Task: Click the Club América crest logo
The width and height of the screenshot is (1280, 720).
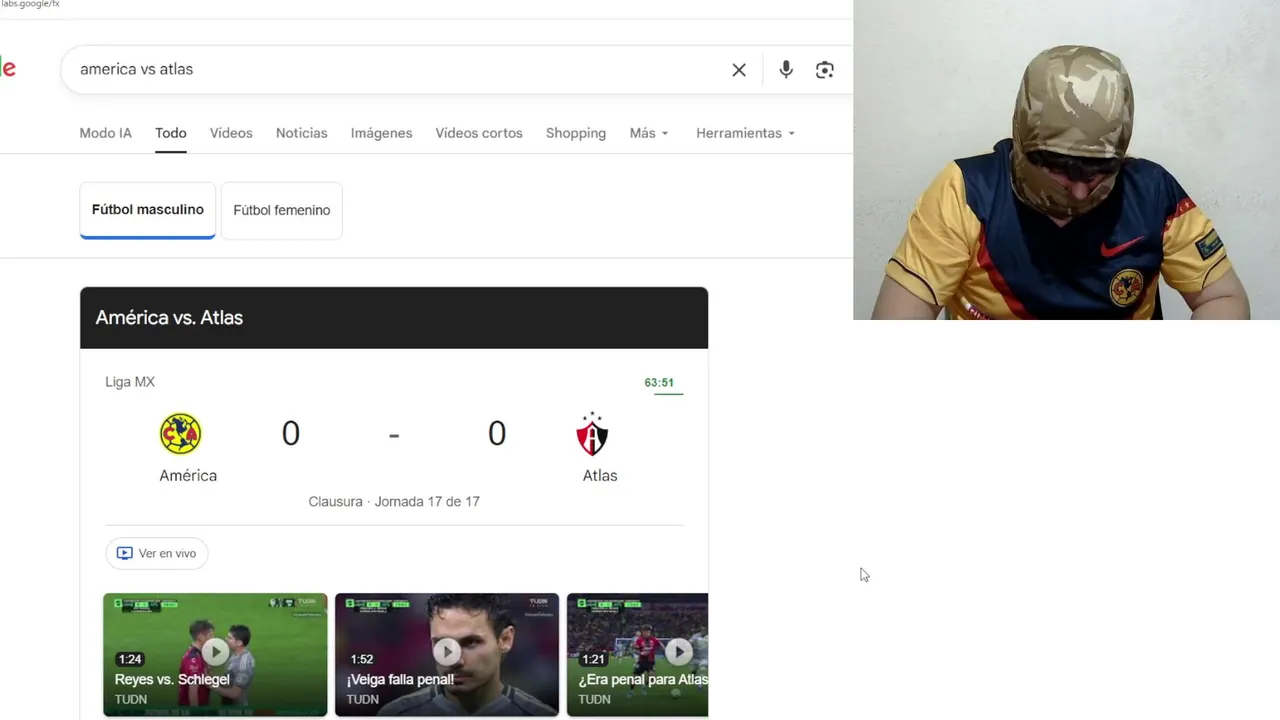Action: coord(181,434)
